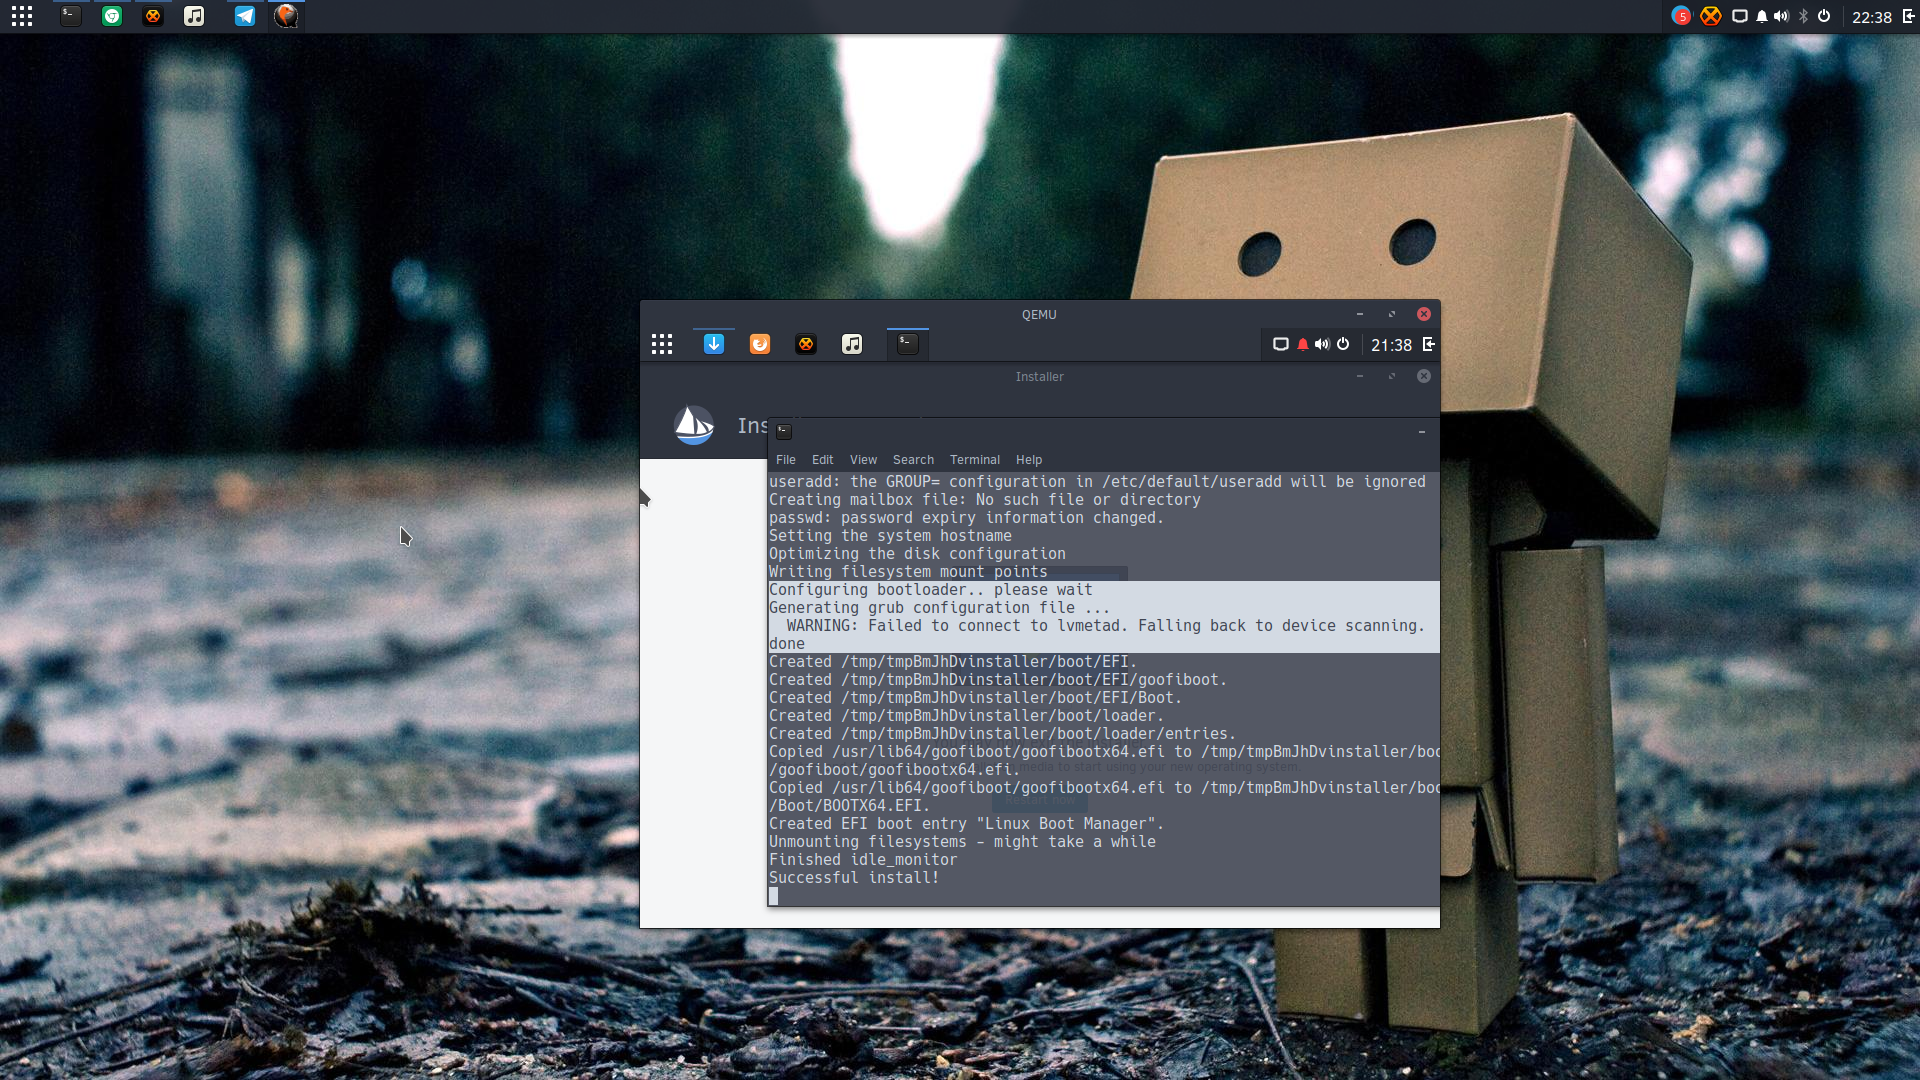
Task: Click the lvmetad WARNING line in terminal
Action: pos(1105,626)
